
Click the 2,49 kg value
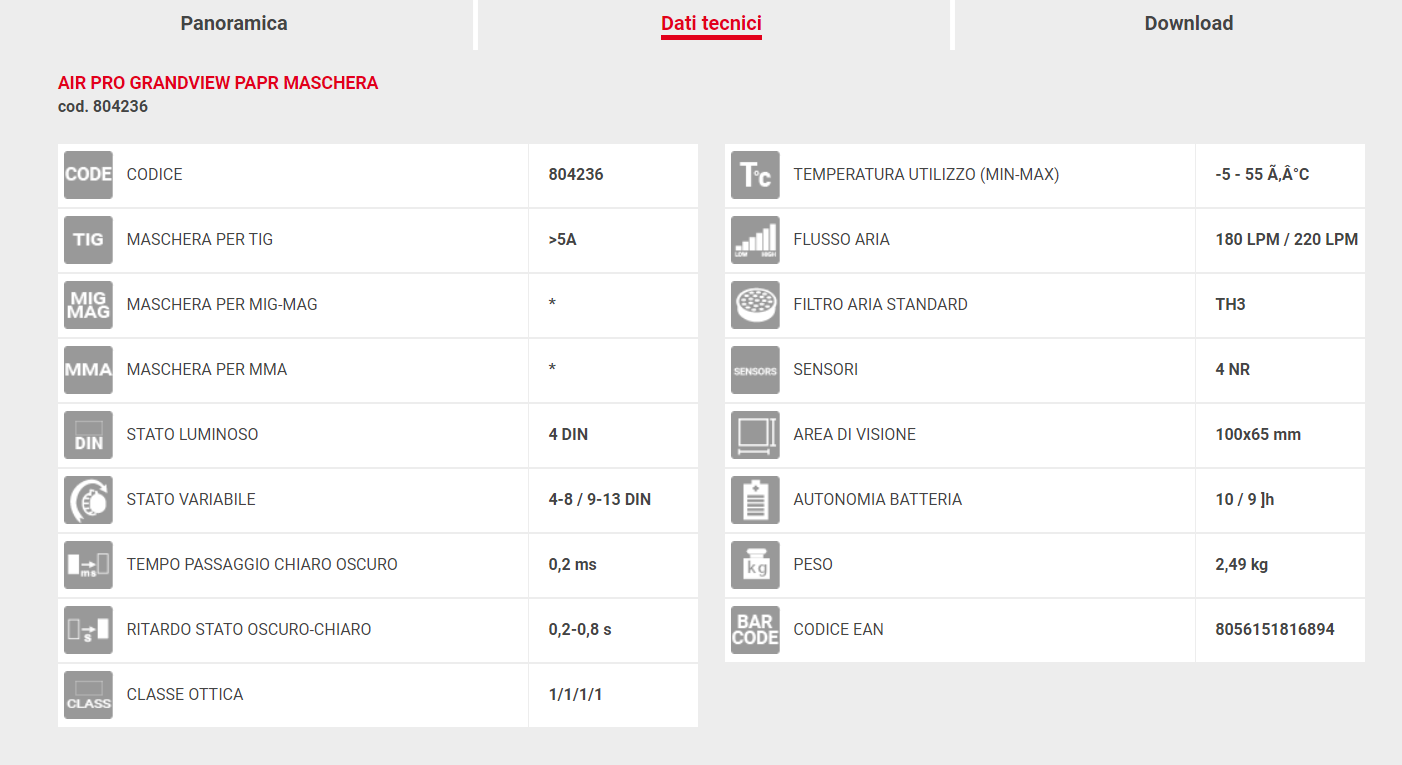tap(1242, 565)
